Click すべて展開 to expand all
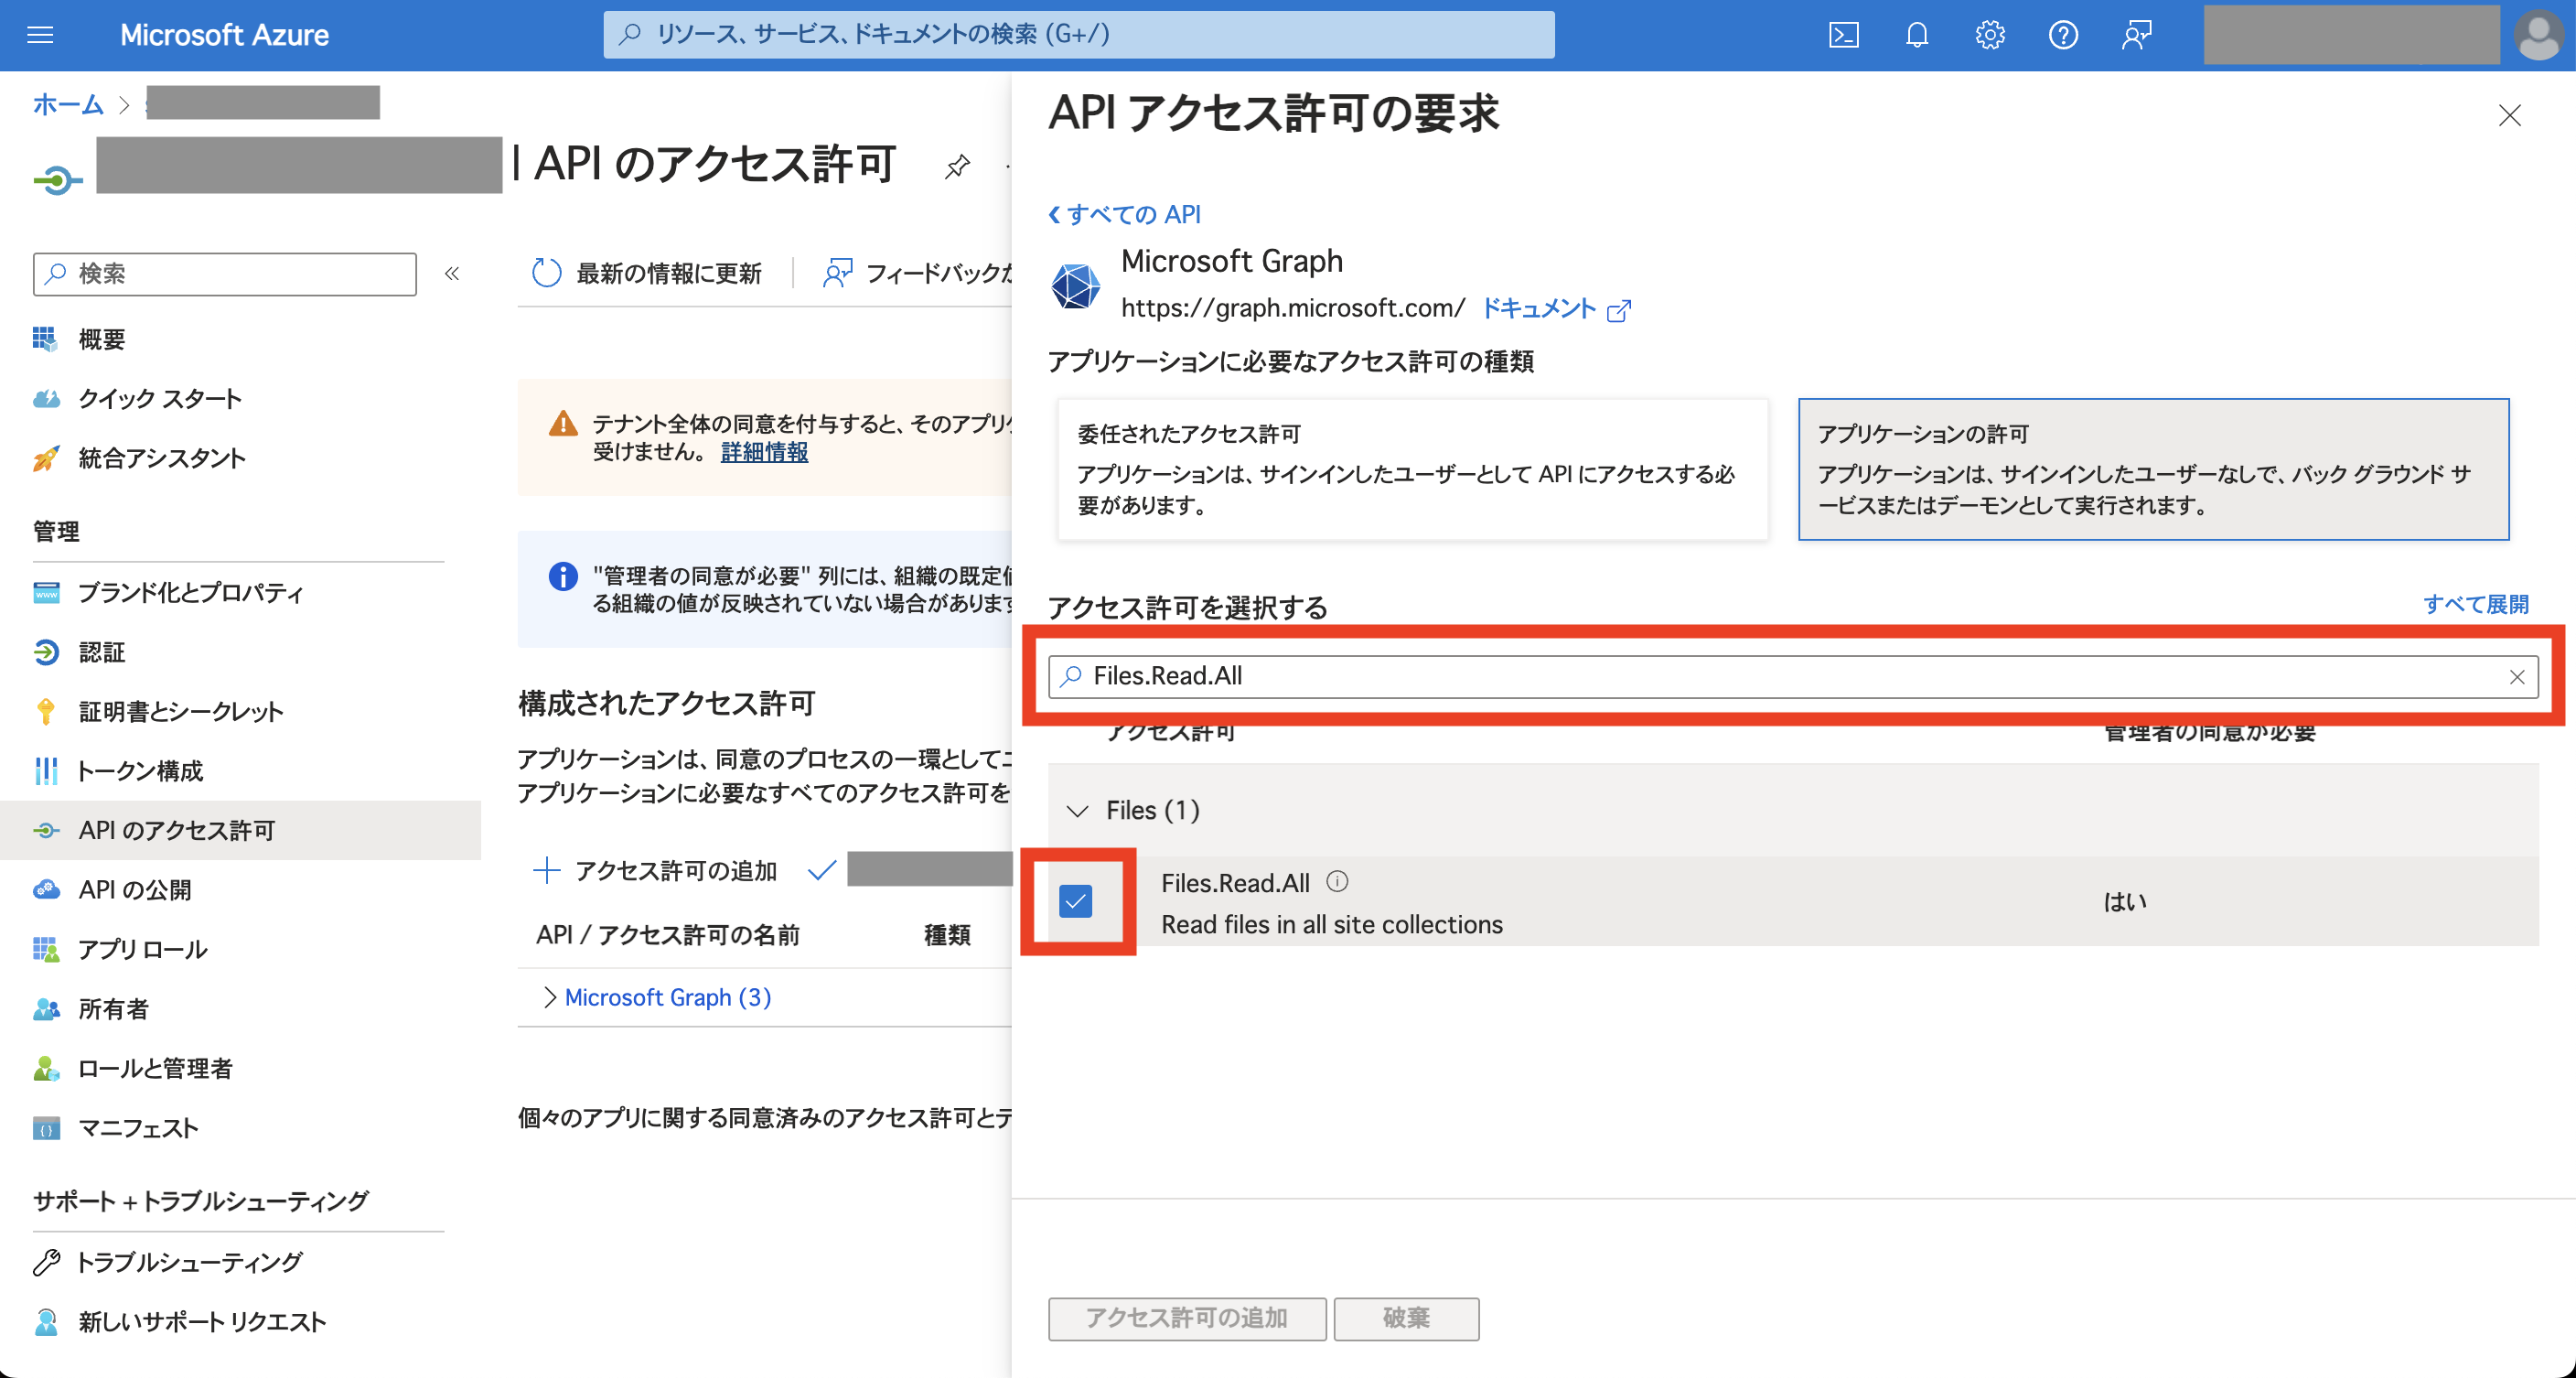 [2476, 604]
